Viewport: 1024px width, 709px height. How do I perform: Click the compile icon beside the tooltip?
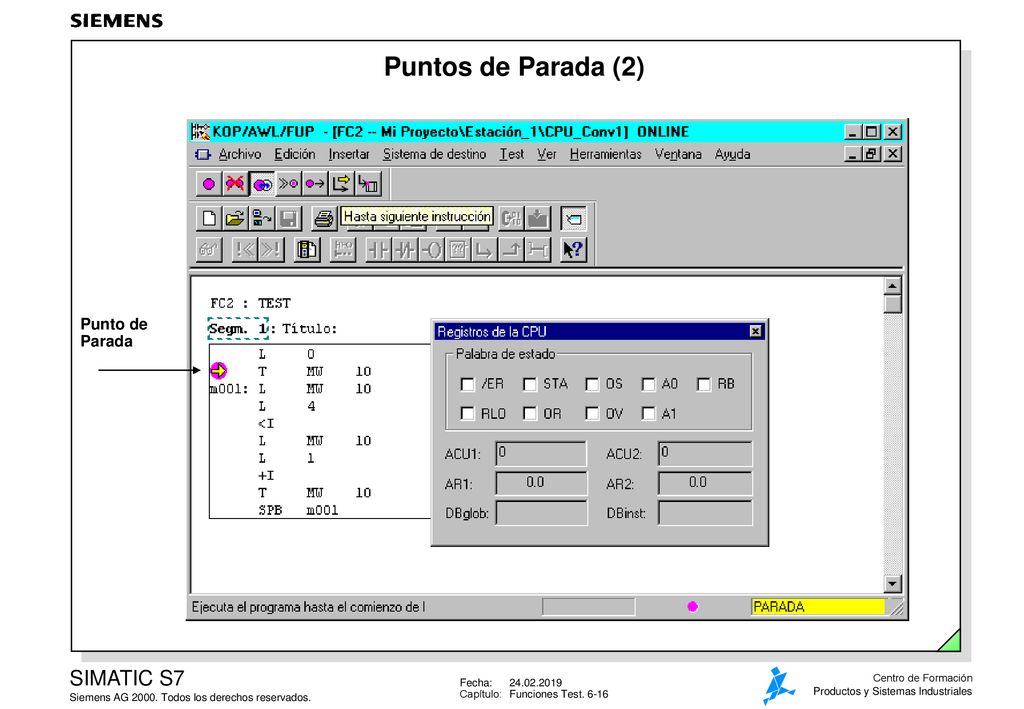[x=511, y=218]
